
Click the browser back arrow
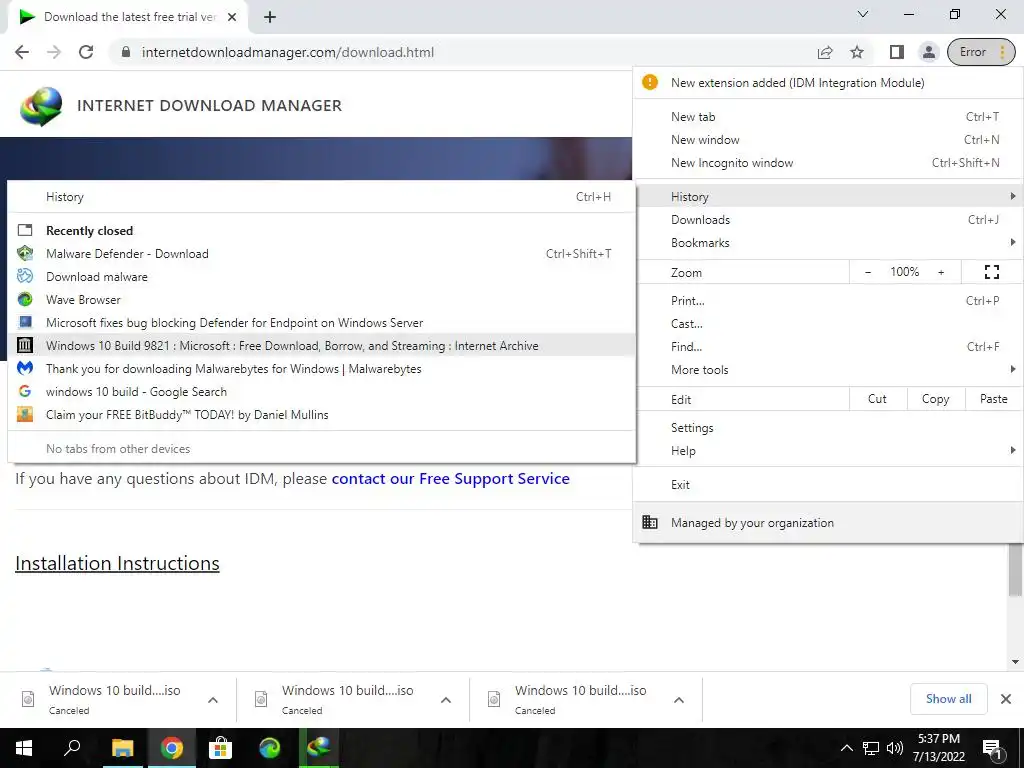click(x=22, y=52)
